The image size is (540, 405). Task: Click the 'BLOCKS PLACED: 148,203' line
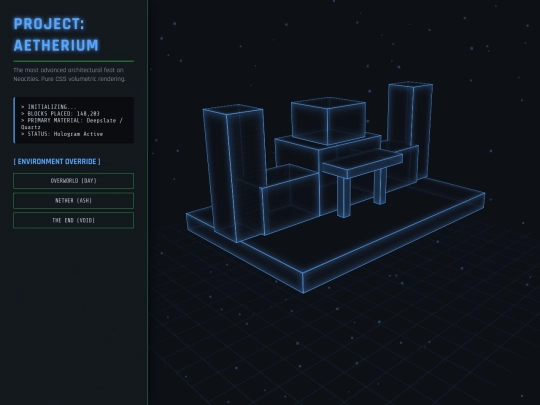[60, 114]
